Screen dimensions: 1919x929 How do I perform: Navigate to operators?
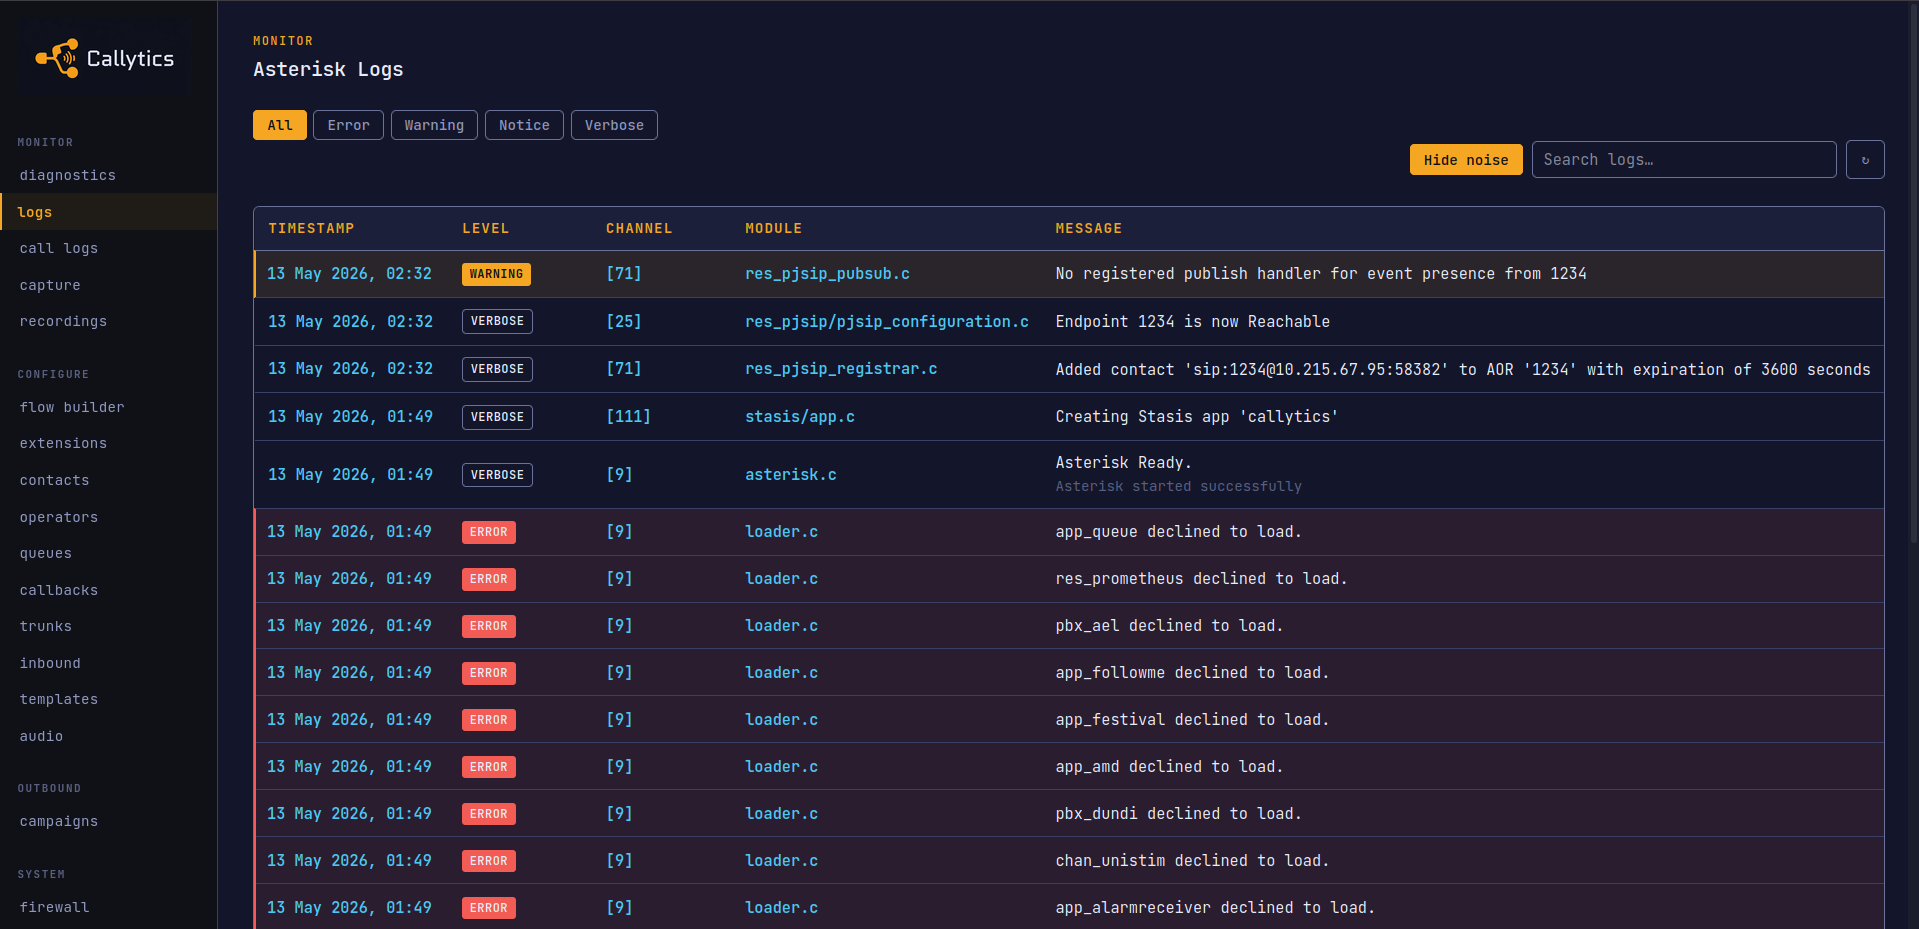[x=108, y=517]
